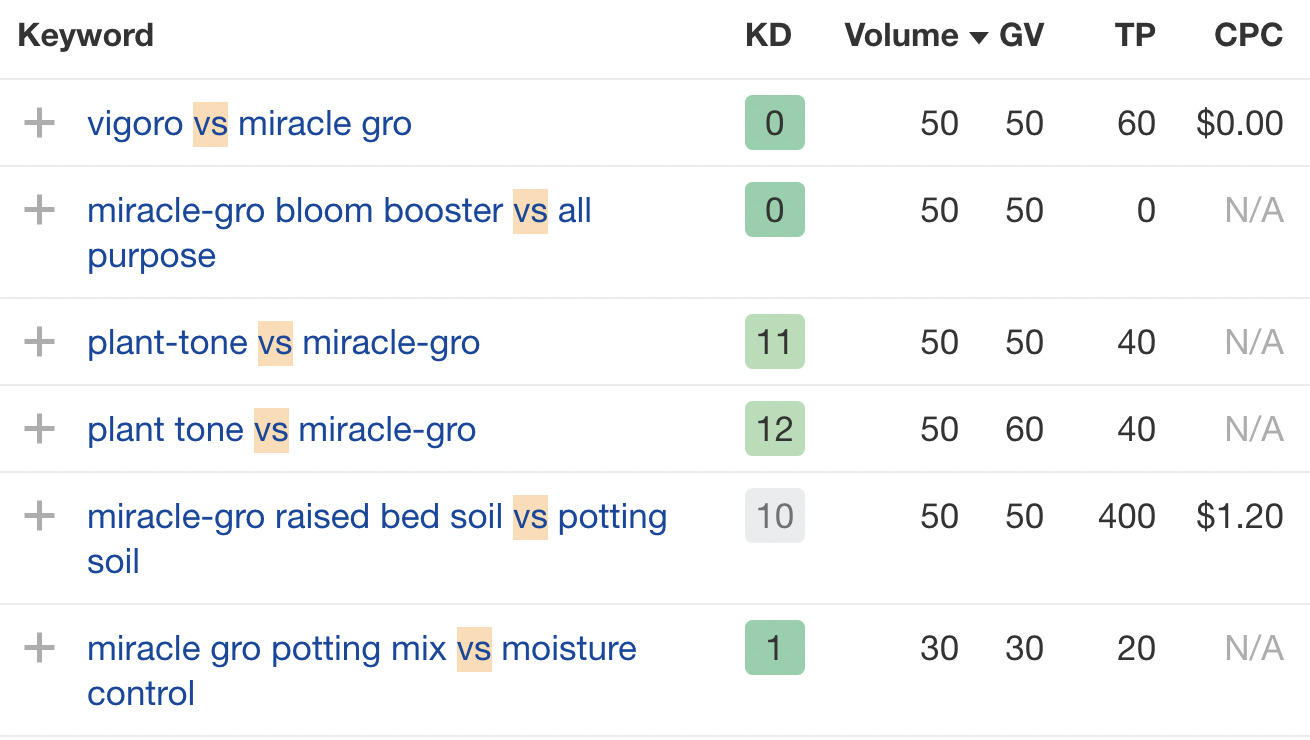The height and width of the screenshot is (740, 1310).
Task: Click the plus icon beside "plant-tone vs miracle-gro"
Action: (38, 342)
